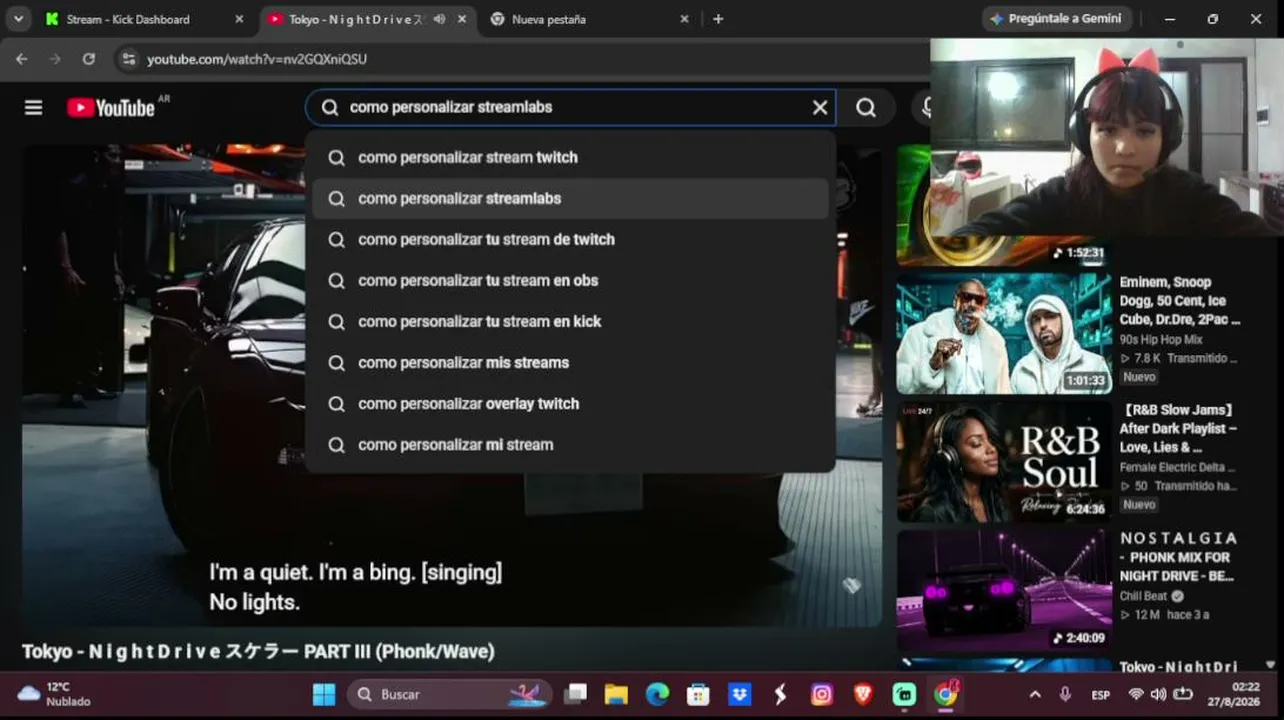Click the weather widget showing 12°C Nublado
Viewport: 1284px width, 720px height.
tap(54, 694)
